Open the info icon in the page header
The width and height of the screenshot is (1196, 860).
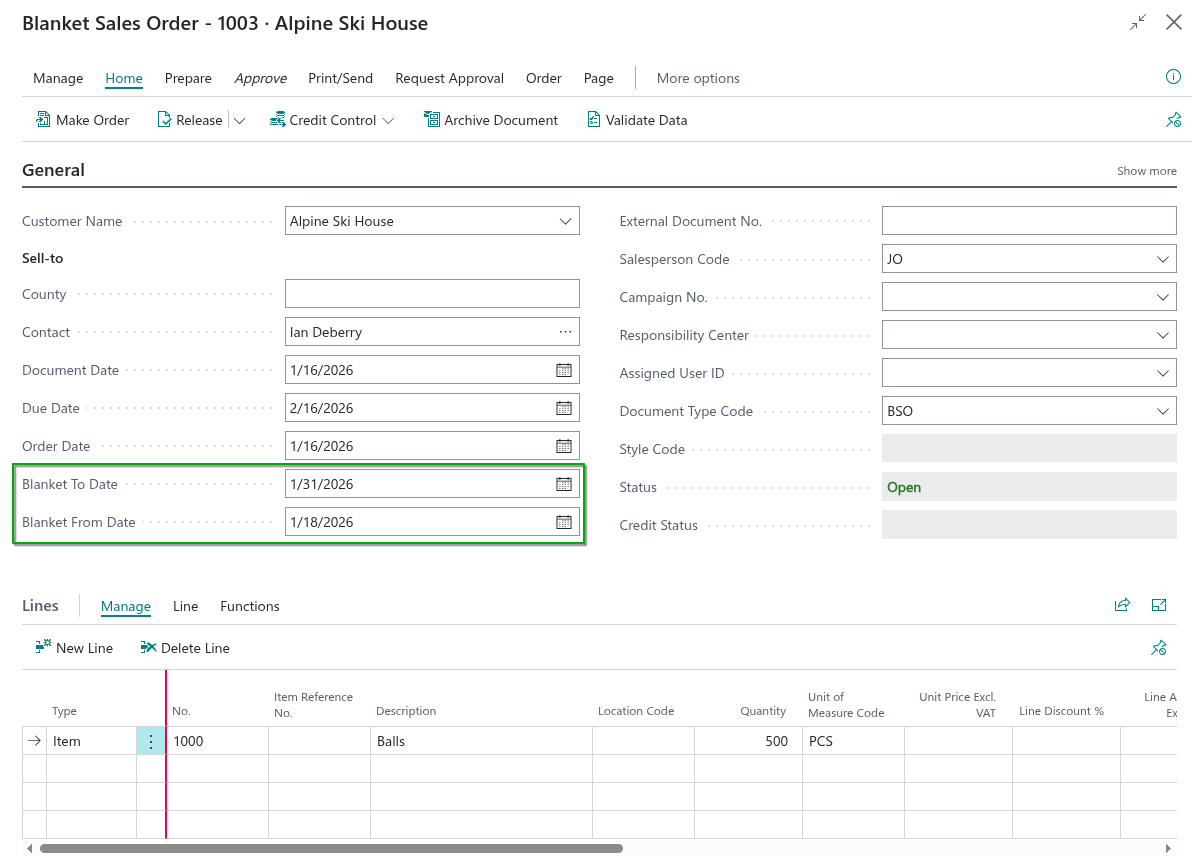tap(1174, 77)
